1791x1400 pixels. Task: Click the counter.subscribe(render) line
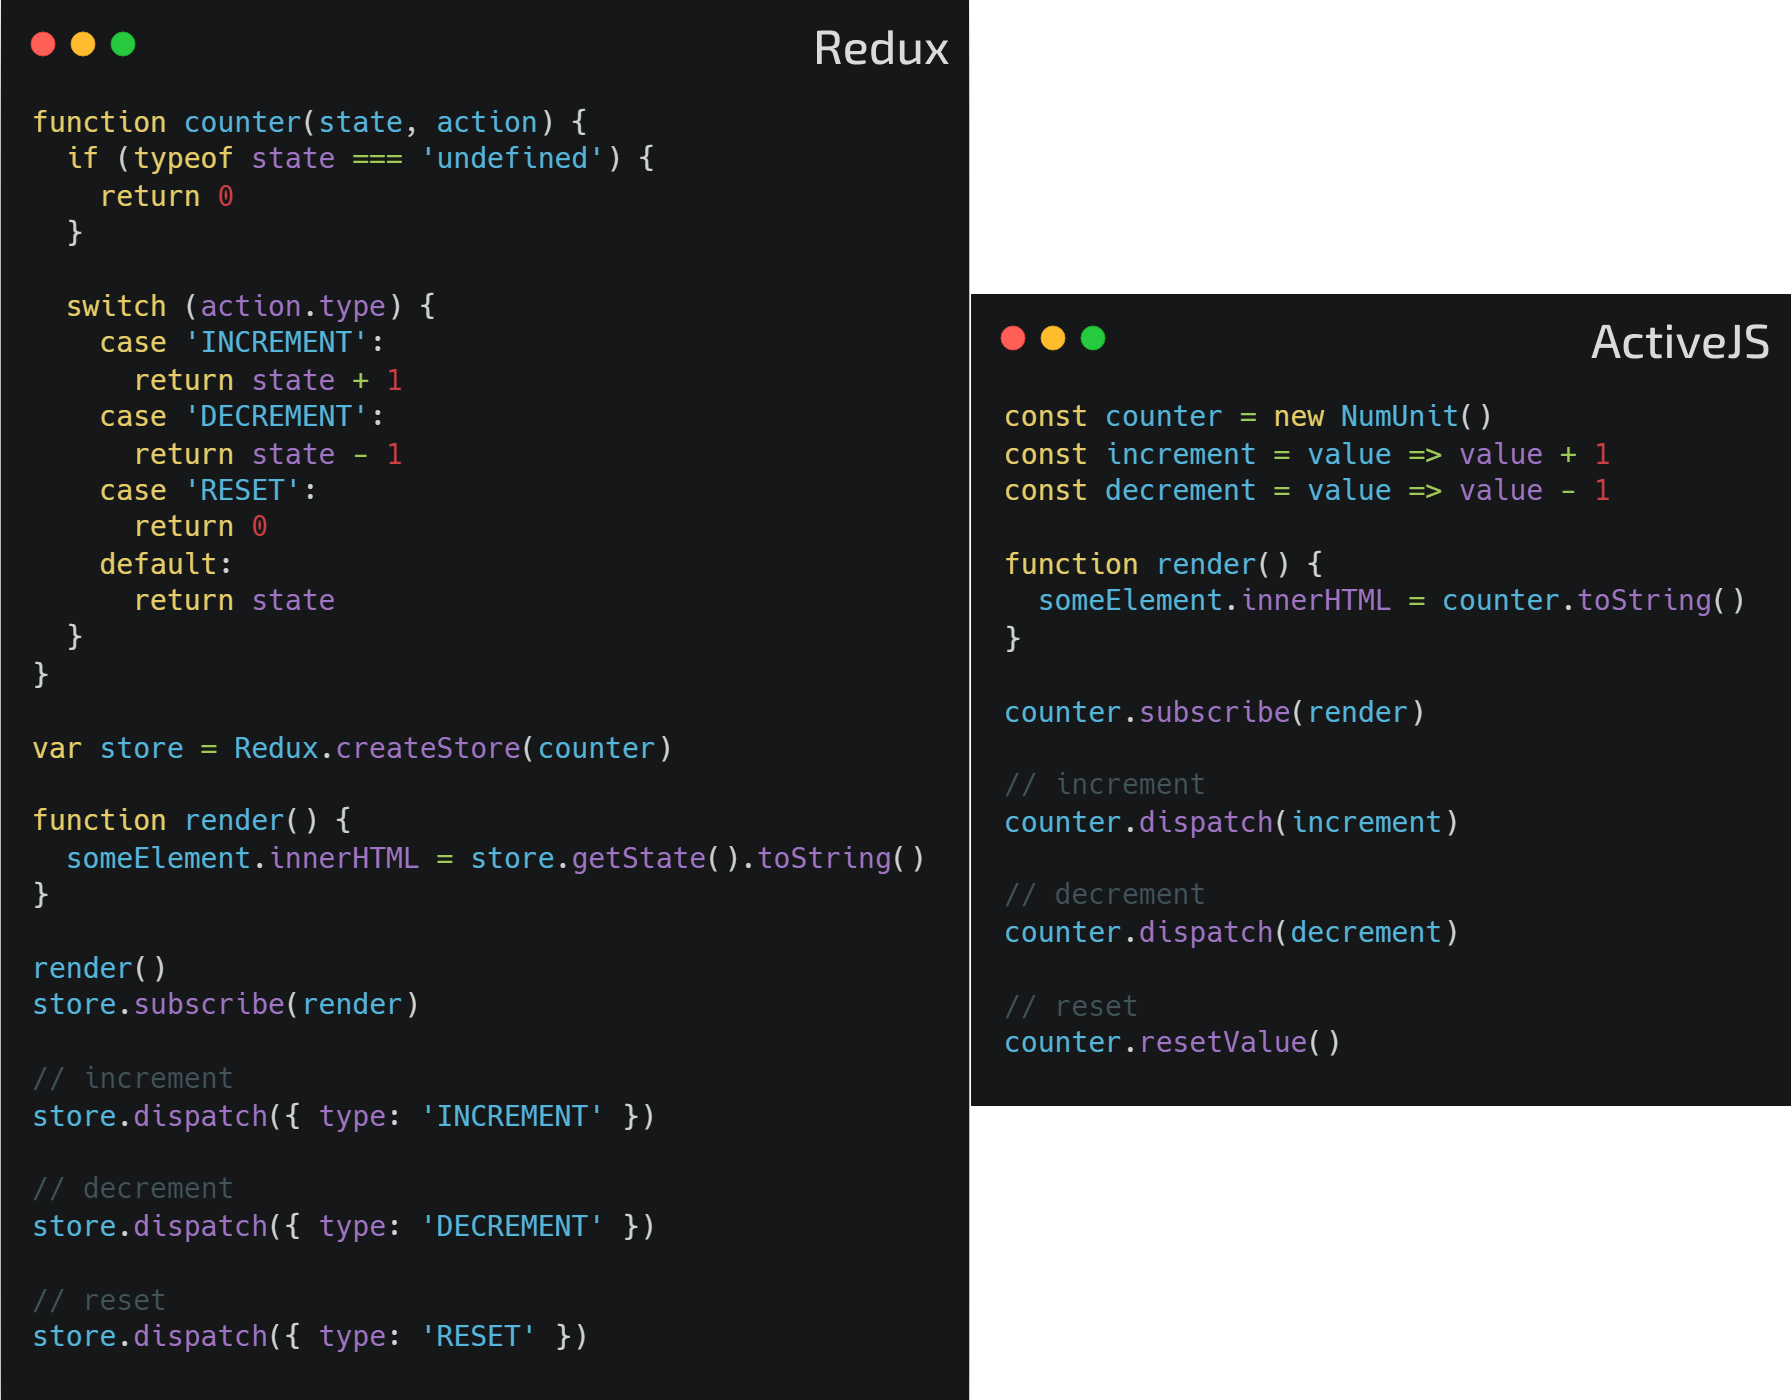point(1213,712)
